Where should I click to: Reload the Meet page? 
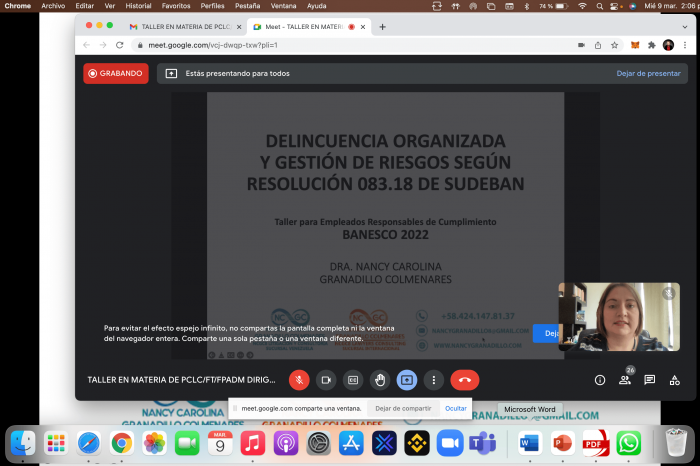[x=119, y=45]
